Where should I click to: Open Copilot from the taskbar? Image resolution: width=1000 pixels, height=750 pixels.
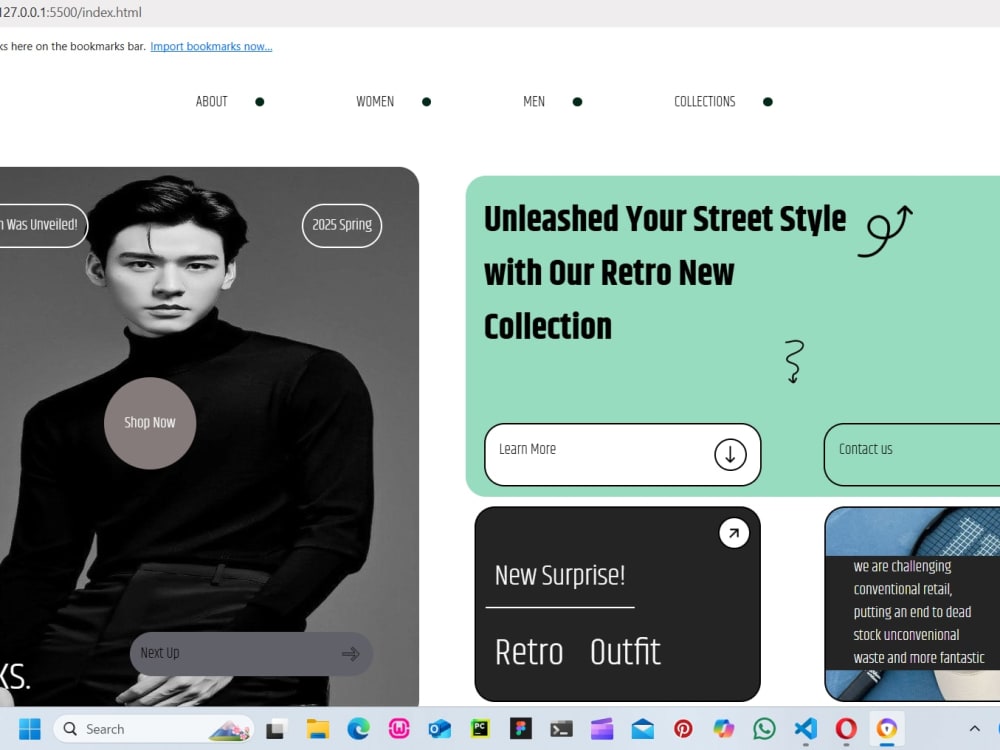tap(724, 729)
